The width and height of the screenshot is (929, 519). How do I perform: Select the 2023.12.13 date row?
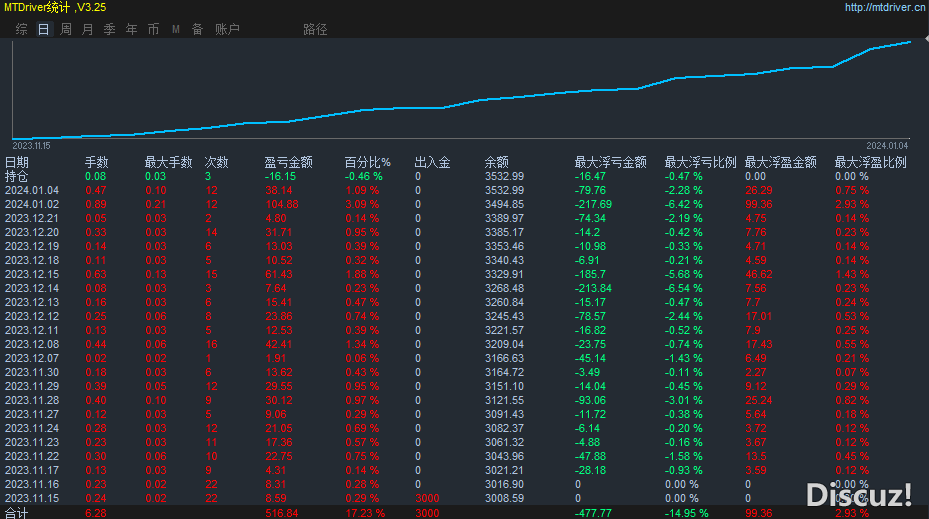coord(464,303)
